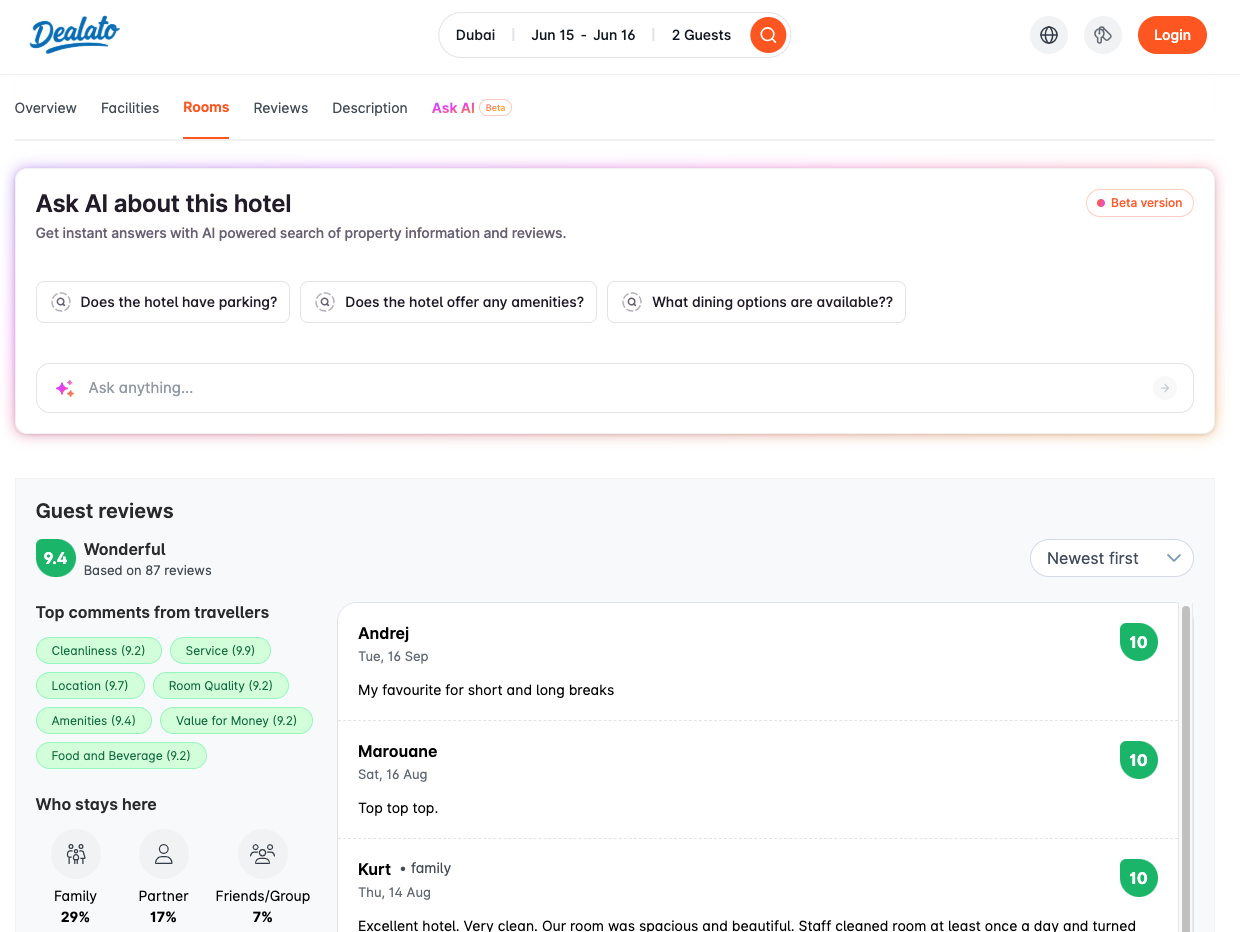Click "Based on 87 reviews" text
The width and height of the screenshot is (1240, 932).
(148, 571)
